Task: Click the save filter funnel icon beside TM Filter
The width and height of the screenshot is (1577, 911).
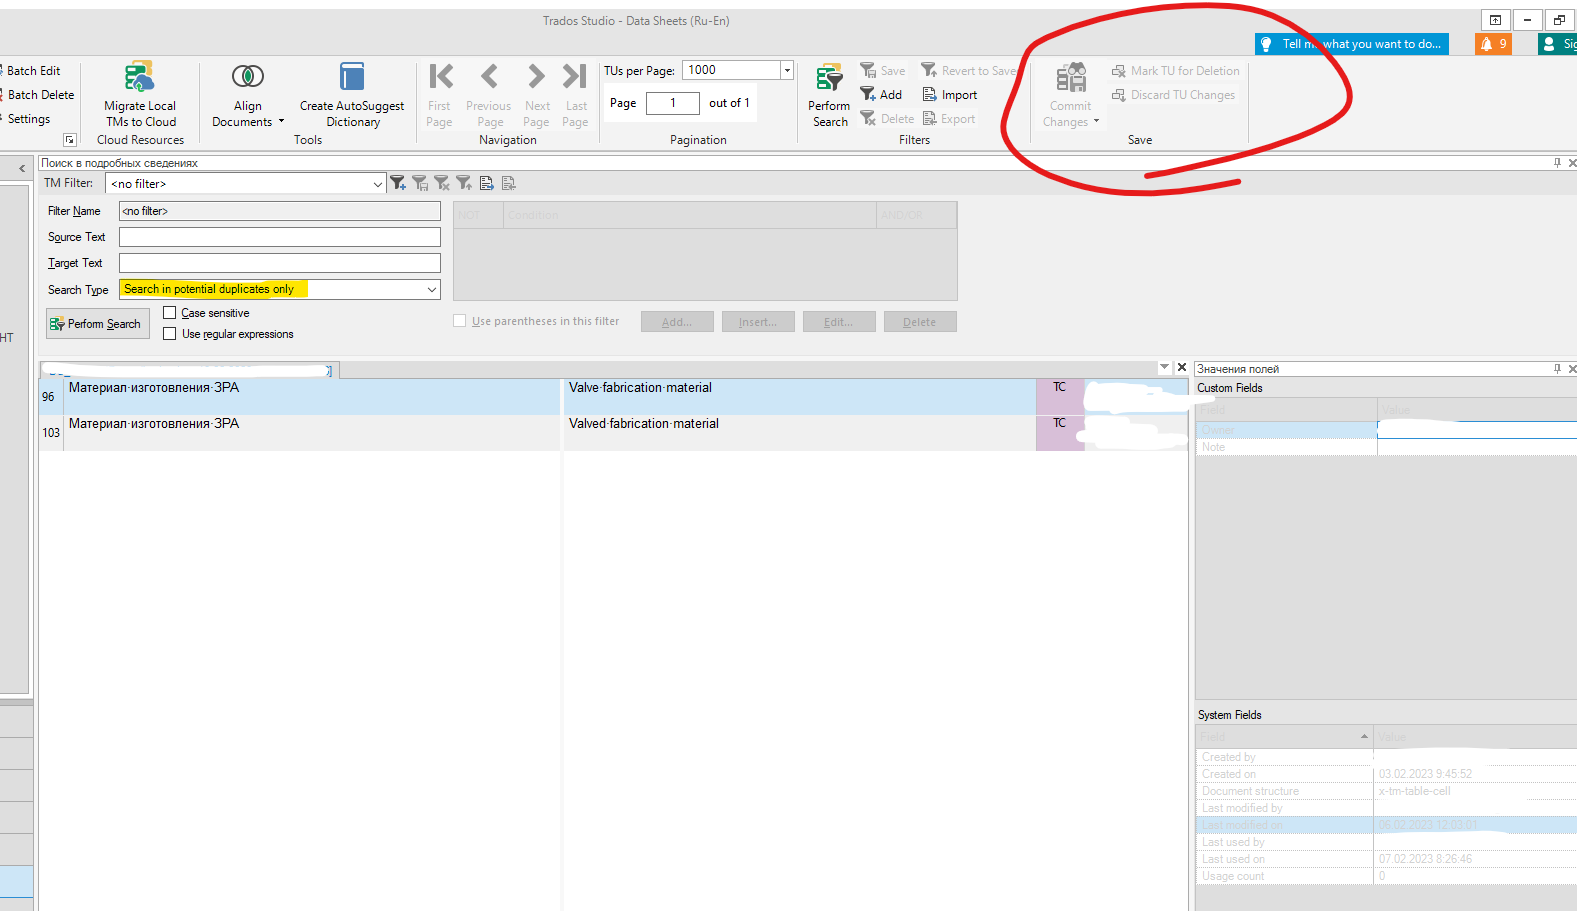Action: [420, 183]
